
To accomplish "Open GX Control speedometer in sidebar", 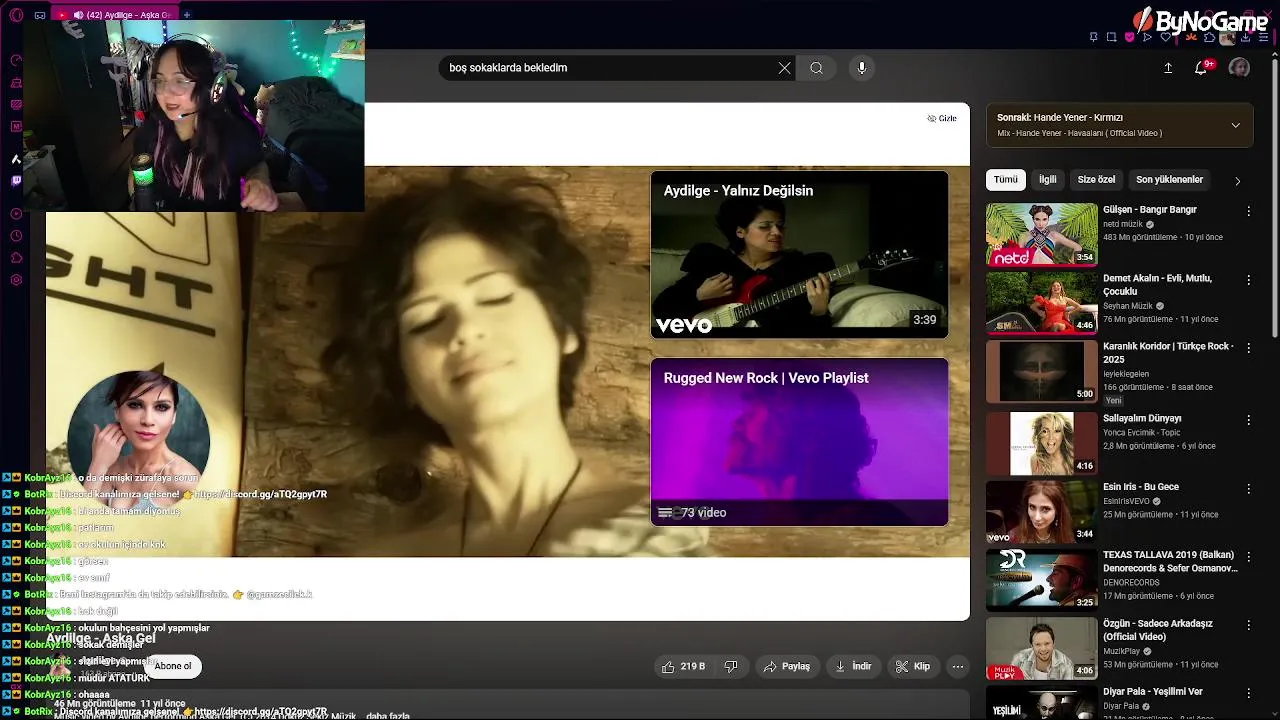I will pos(16,60).
